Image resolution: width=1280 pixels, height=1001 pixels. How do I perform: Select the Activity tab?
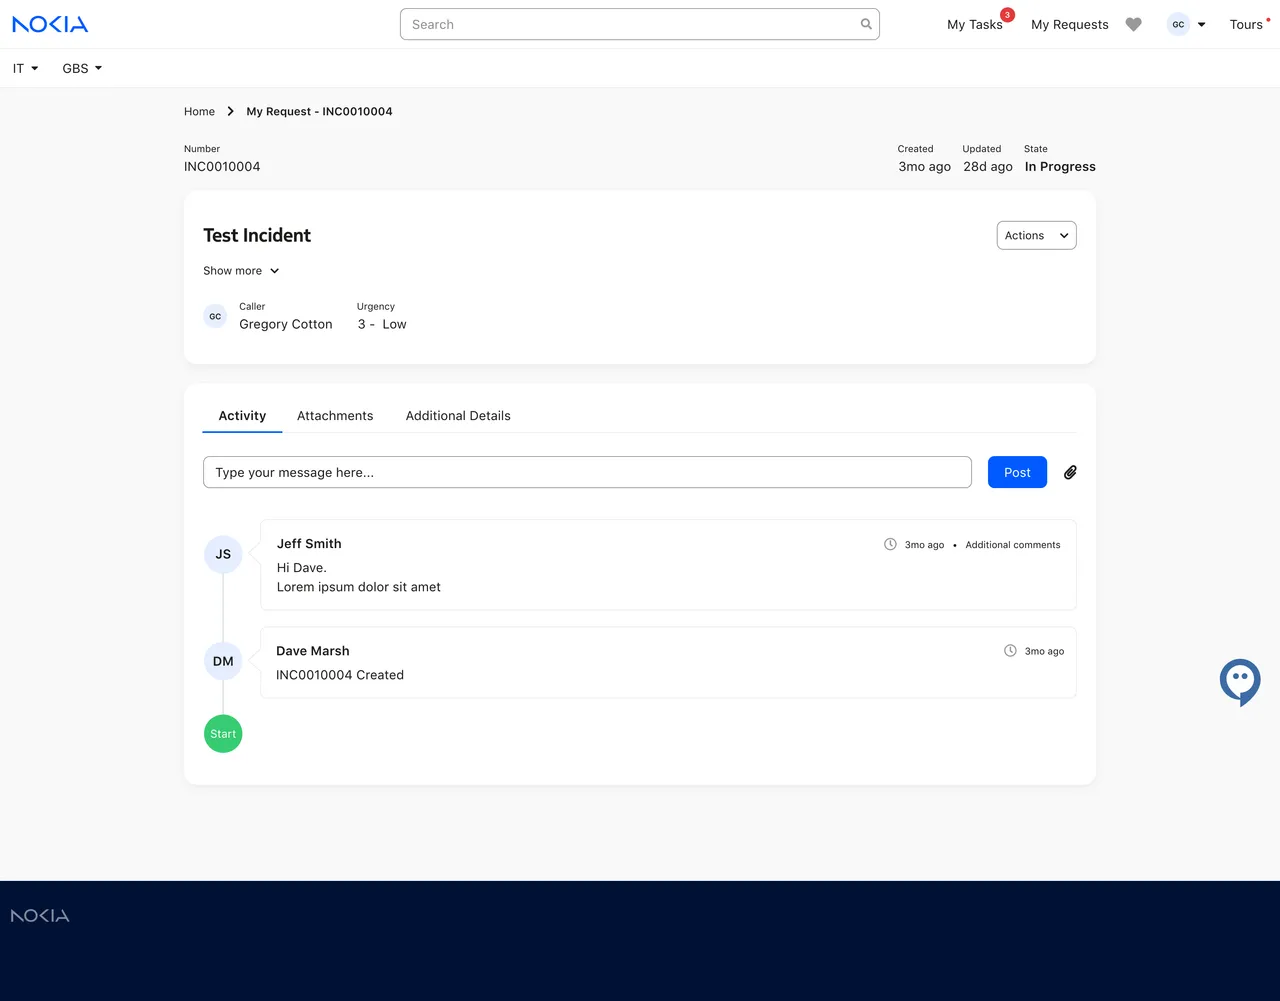click(241, 415)
